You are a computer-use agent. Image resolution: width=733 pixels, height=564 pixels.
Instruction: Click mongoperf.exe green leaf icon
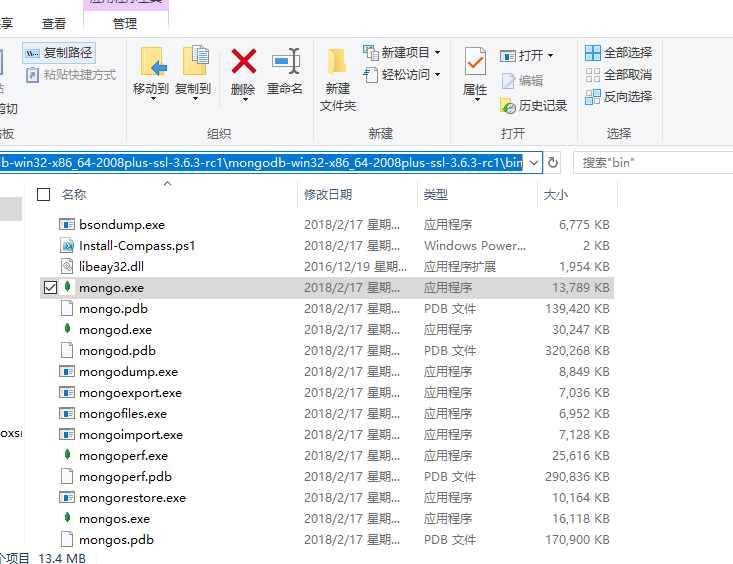point(67,455)
